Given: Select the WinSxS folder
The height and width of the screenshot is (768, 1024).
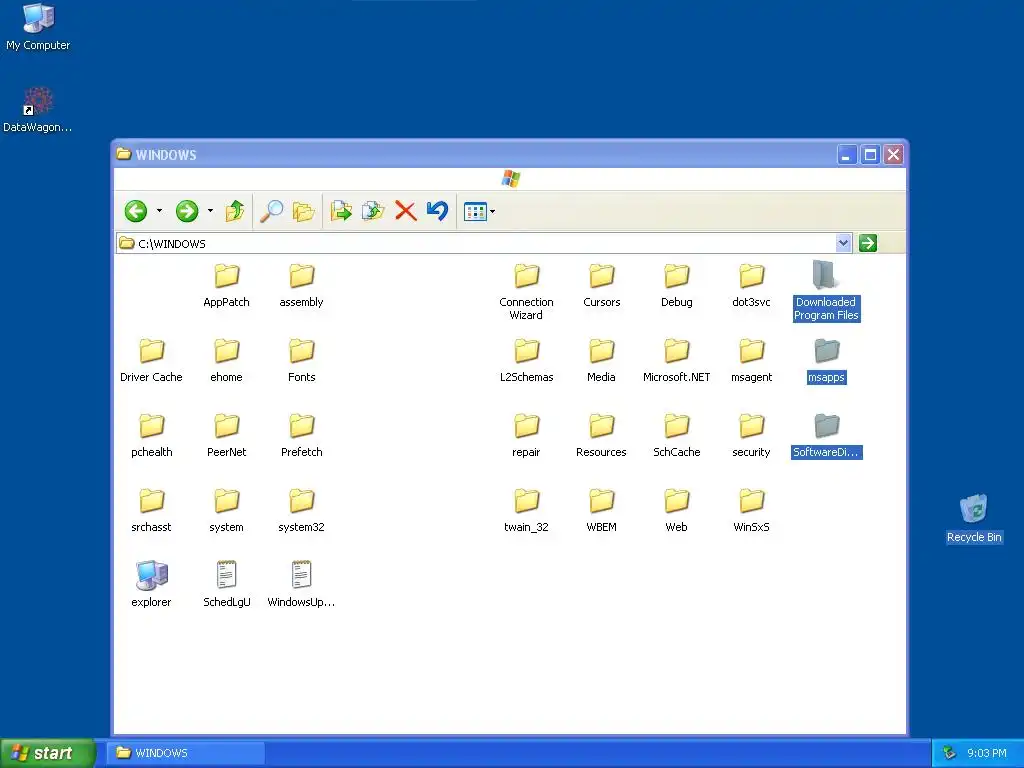Looking at the screenshot, I should (752, 511).
